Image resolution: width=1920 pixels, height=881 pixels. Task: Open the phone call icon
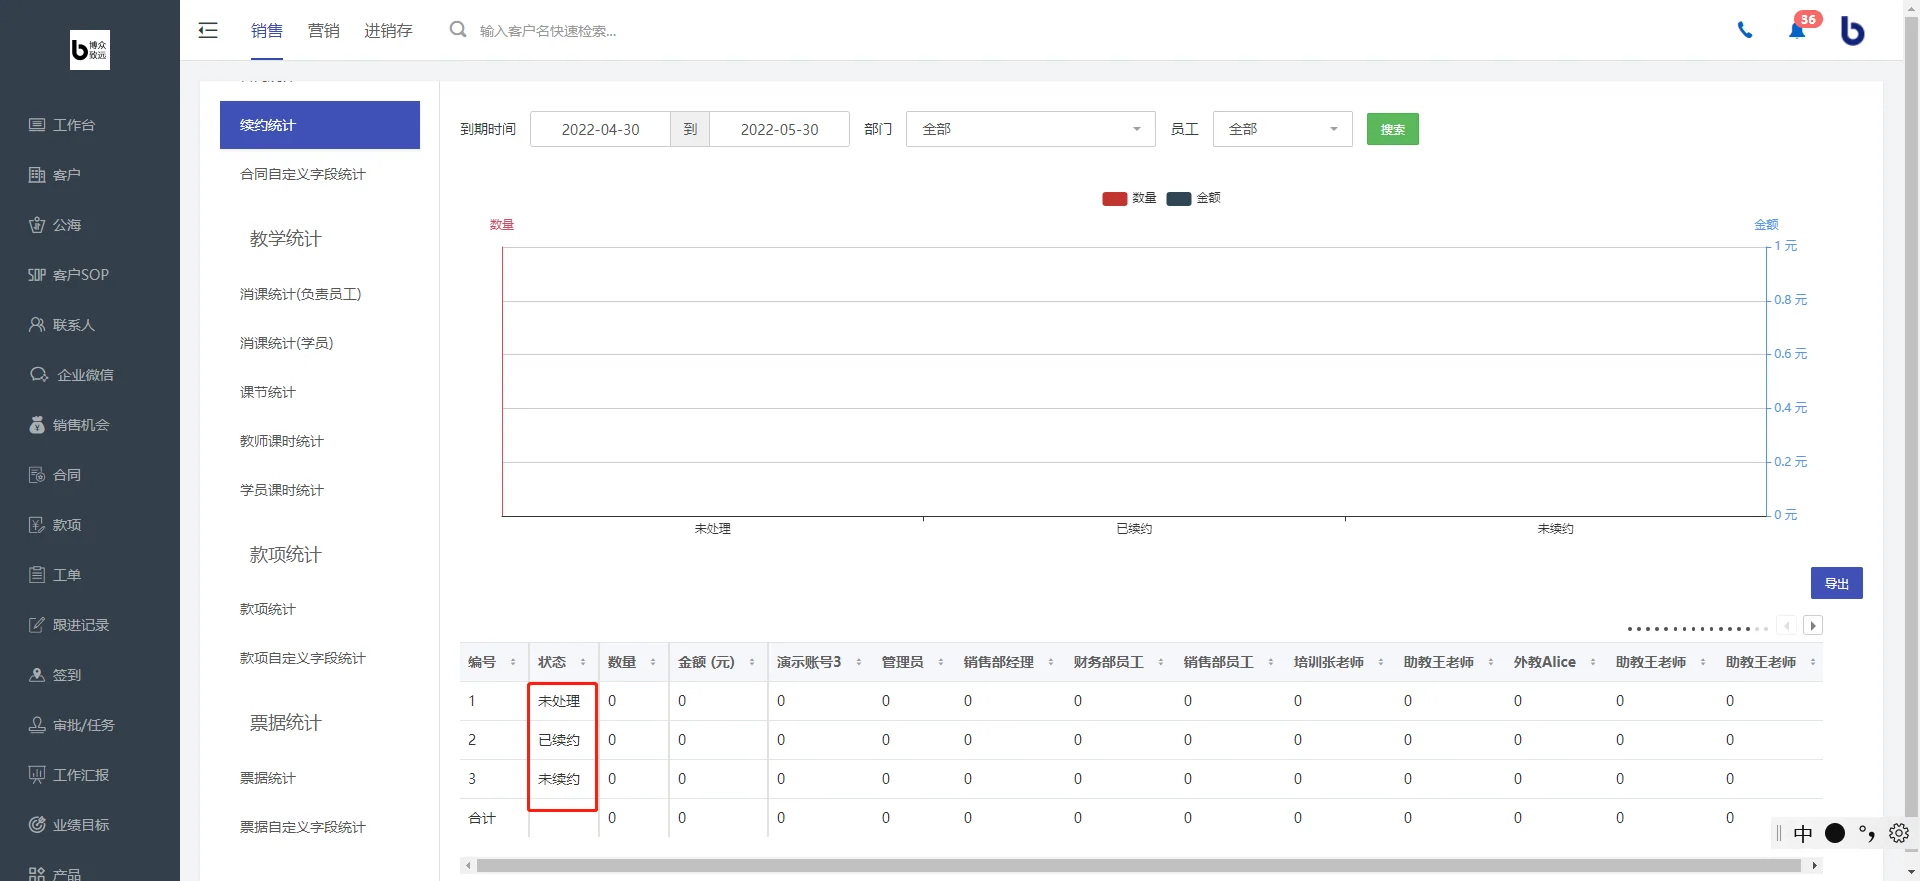tap(1745, 30)
